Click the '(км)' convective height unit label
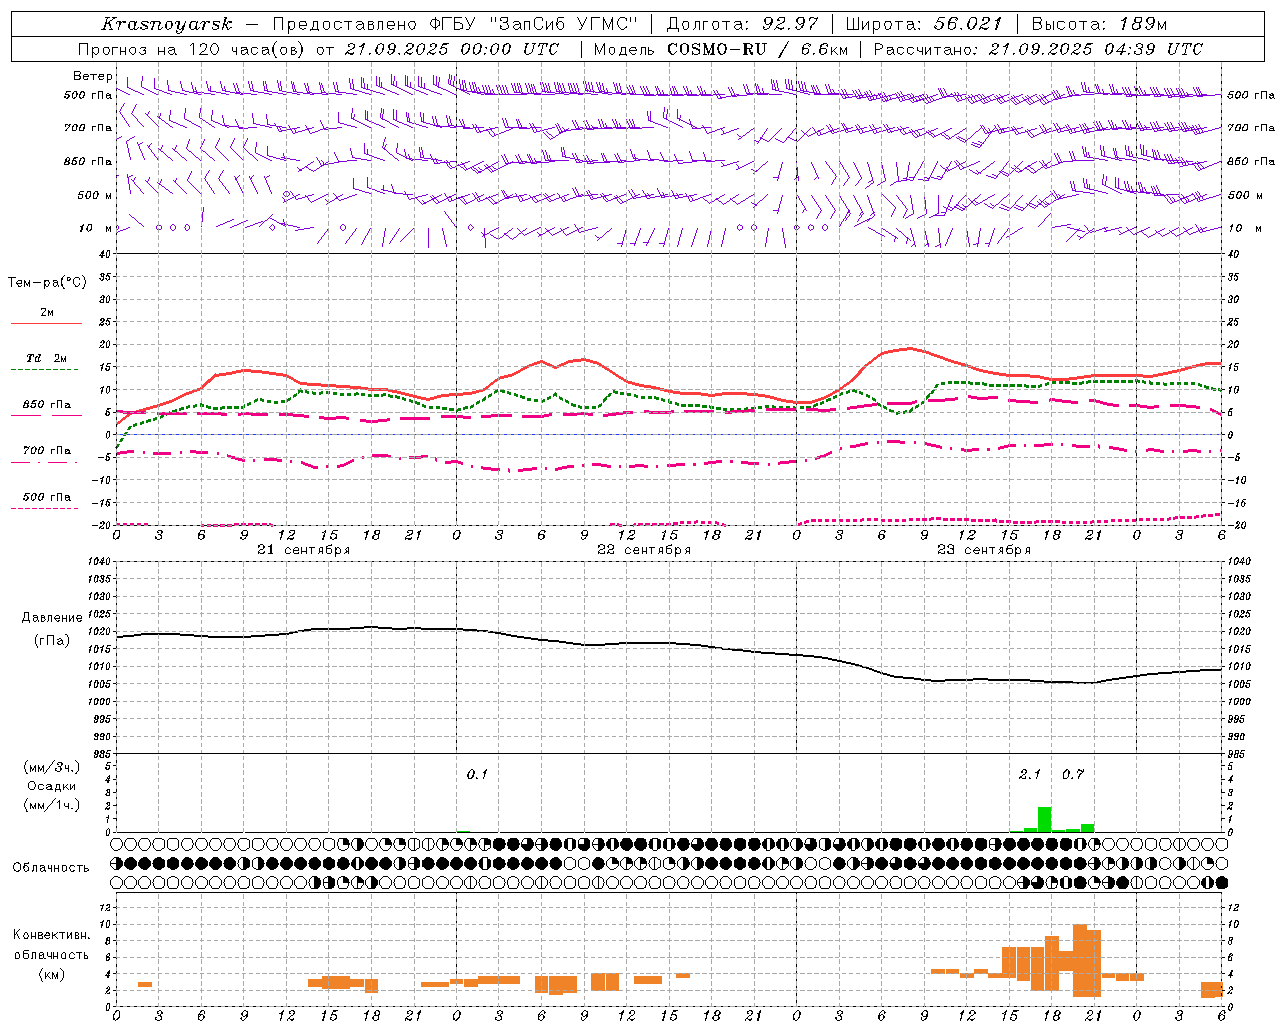The height and width of the screenshot is (1024, 1280). point(52,974)
